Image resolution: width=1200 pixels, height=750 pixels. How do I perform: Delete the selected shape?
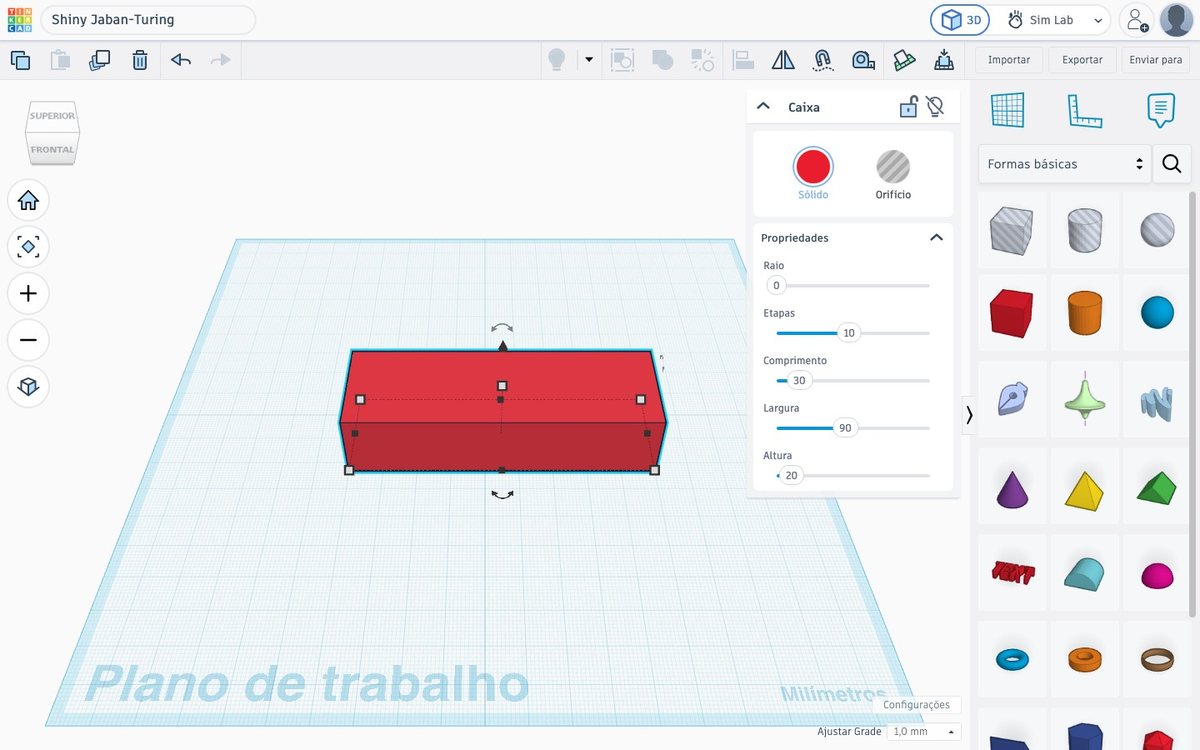tap(140, 60)
